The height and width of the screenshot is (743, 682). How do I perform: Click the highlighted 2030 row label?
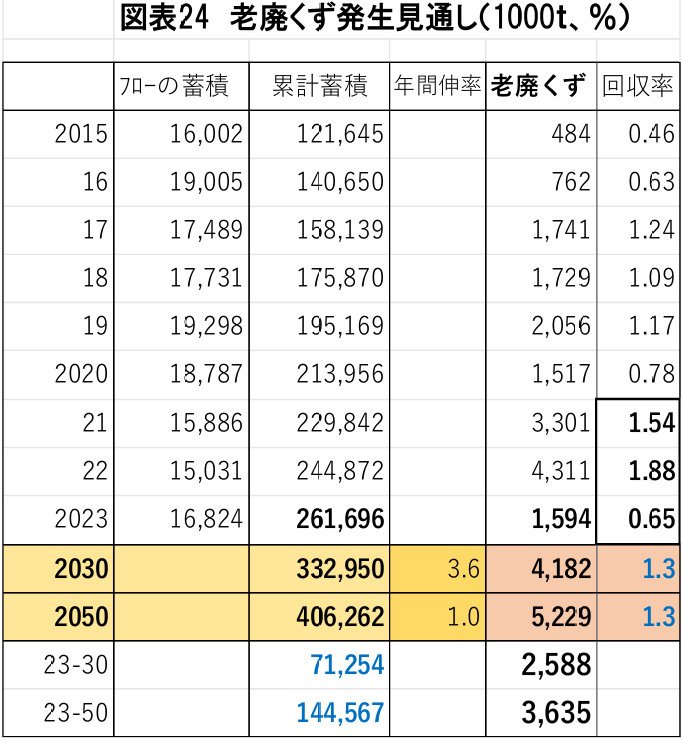tap(58, 569)
